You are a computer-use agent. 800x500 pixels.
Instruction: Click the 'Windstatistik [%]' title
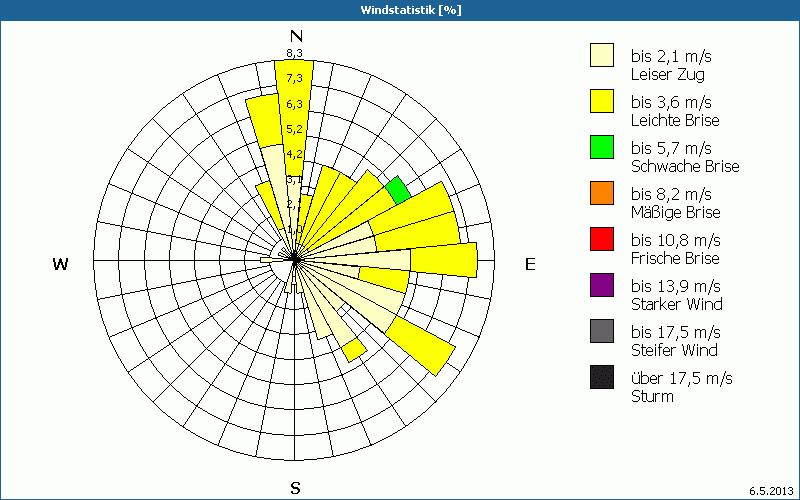point(411,10)
